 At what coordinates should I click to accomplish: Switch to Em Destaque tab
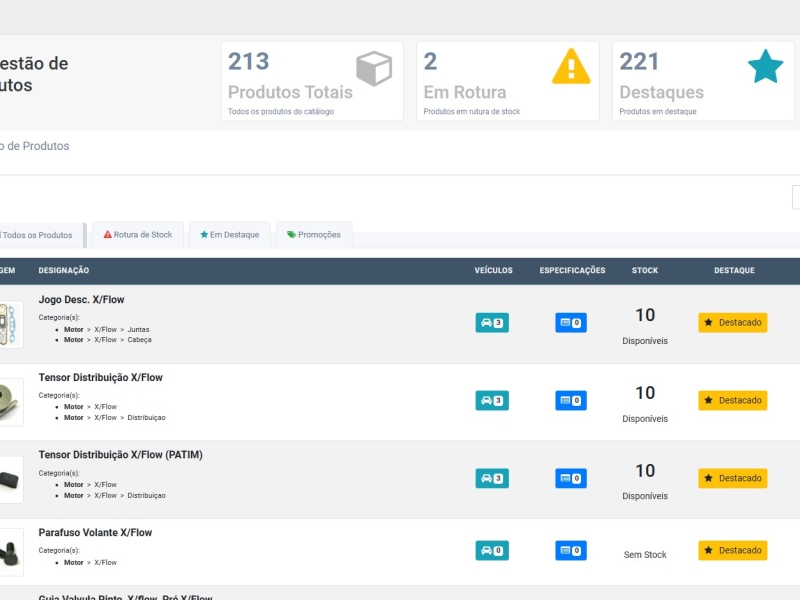229,235
